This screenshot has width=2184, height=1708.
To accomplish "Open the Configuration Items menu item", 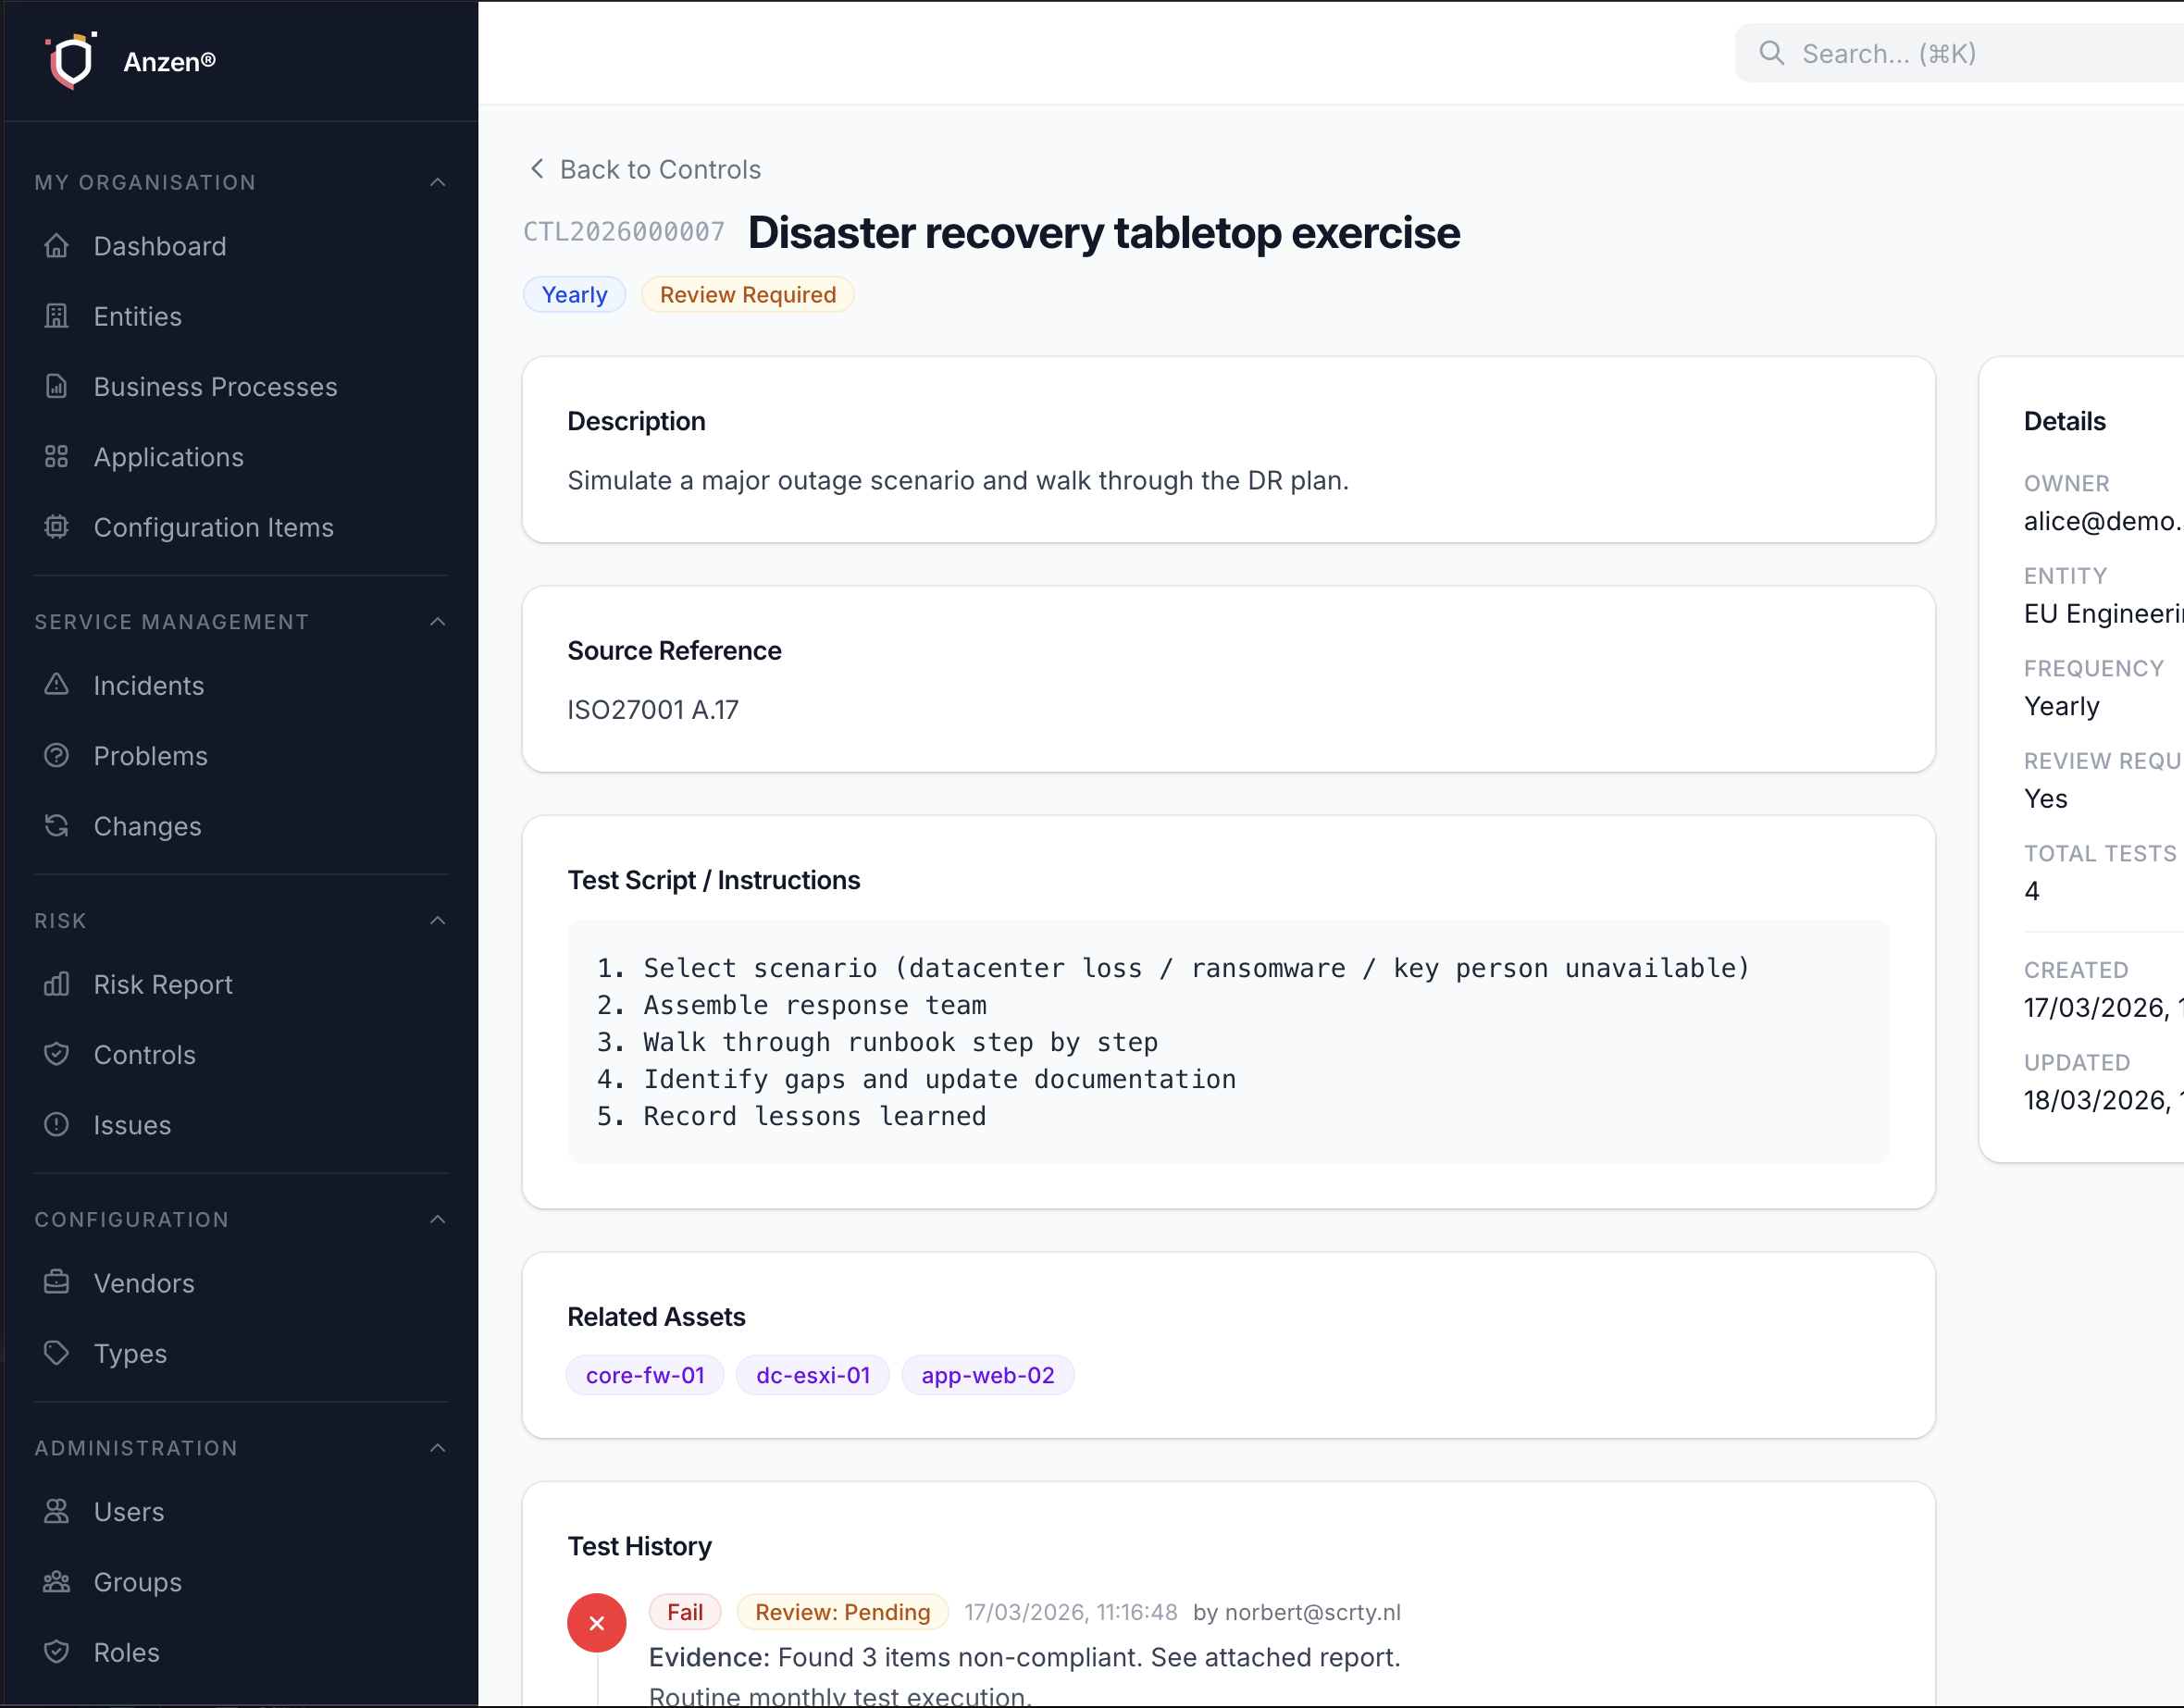I will coord(213,527).
